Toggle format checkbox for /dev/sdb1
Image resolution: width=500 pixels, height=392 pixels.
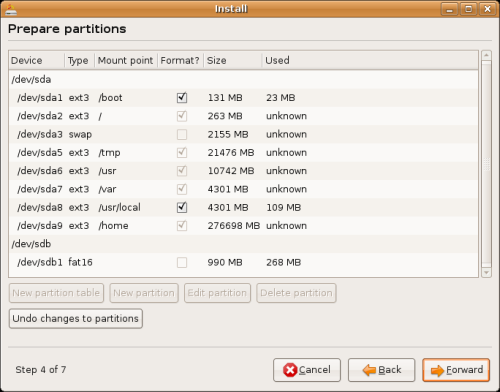pos(182,262)
